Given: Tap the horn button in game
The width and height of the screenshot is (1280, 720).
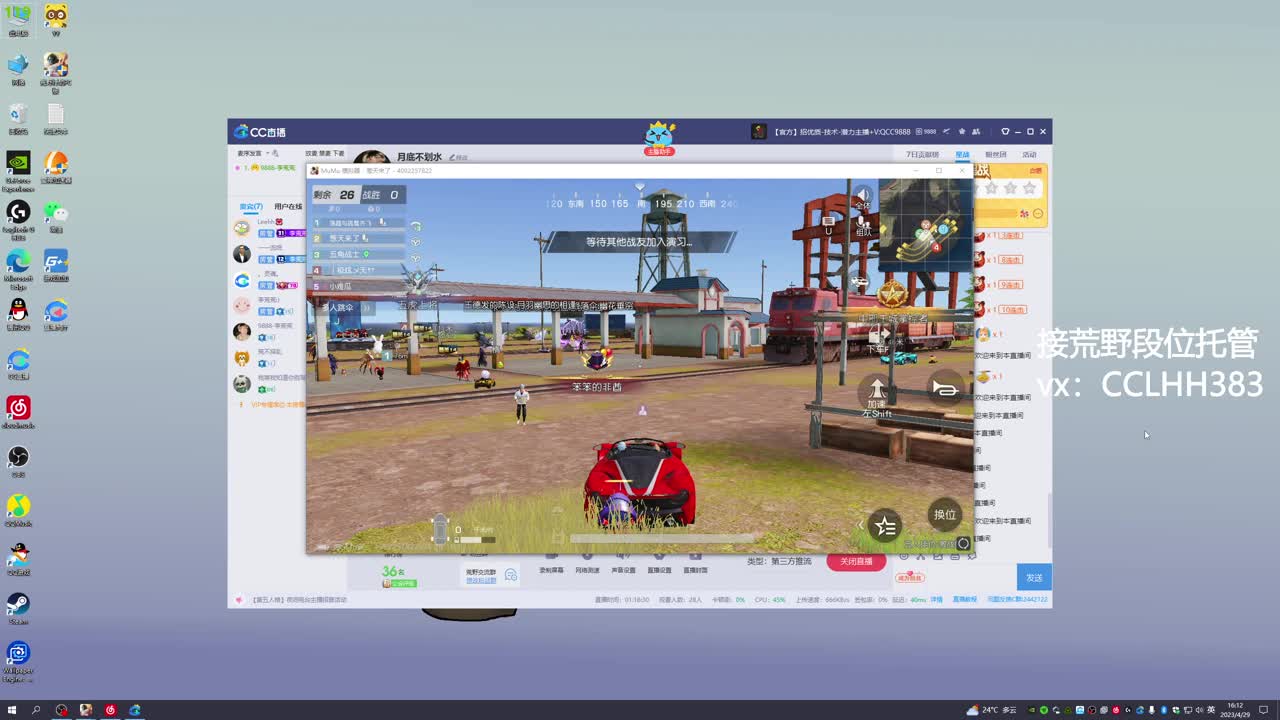Looking at the screenshot, I should 945,388.
